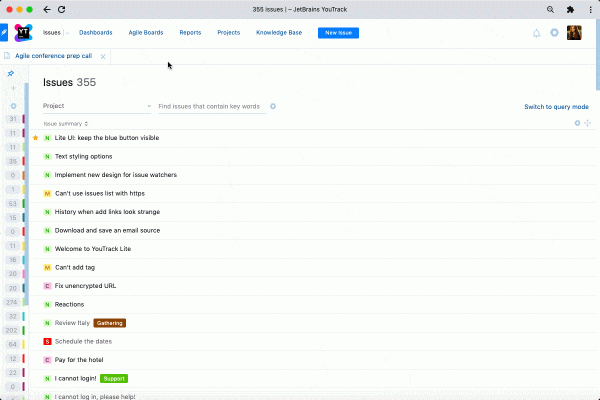Open browser extensions puzzle icon
This screenshot has width=600, height=400.
tap(570, 10)
